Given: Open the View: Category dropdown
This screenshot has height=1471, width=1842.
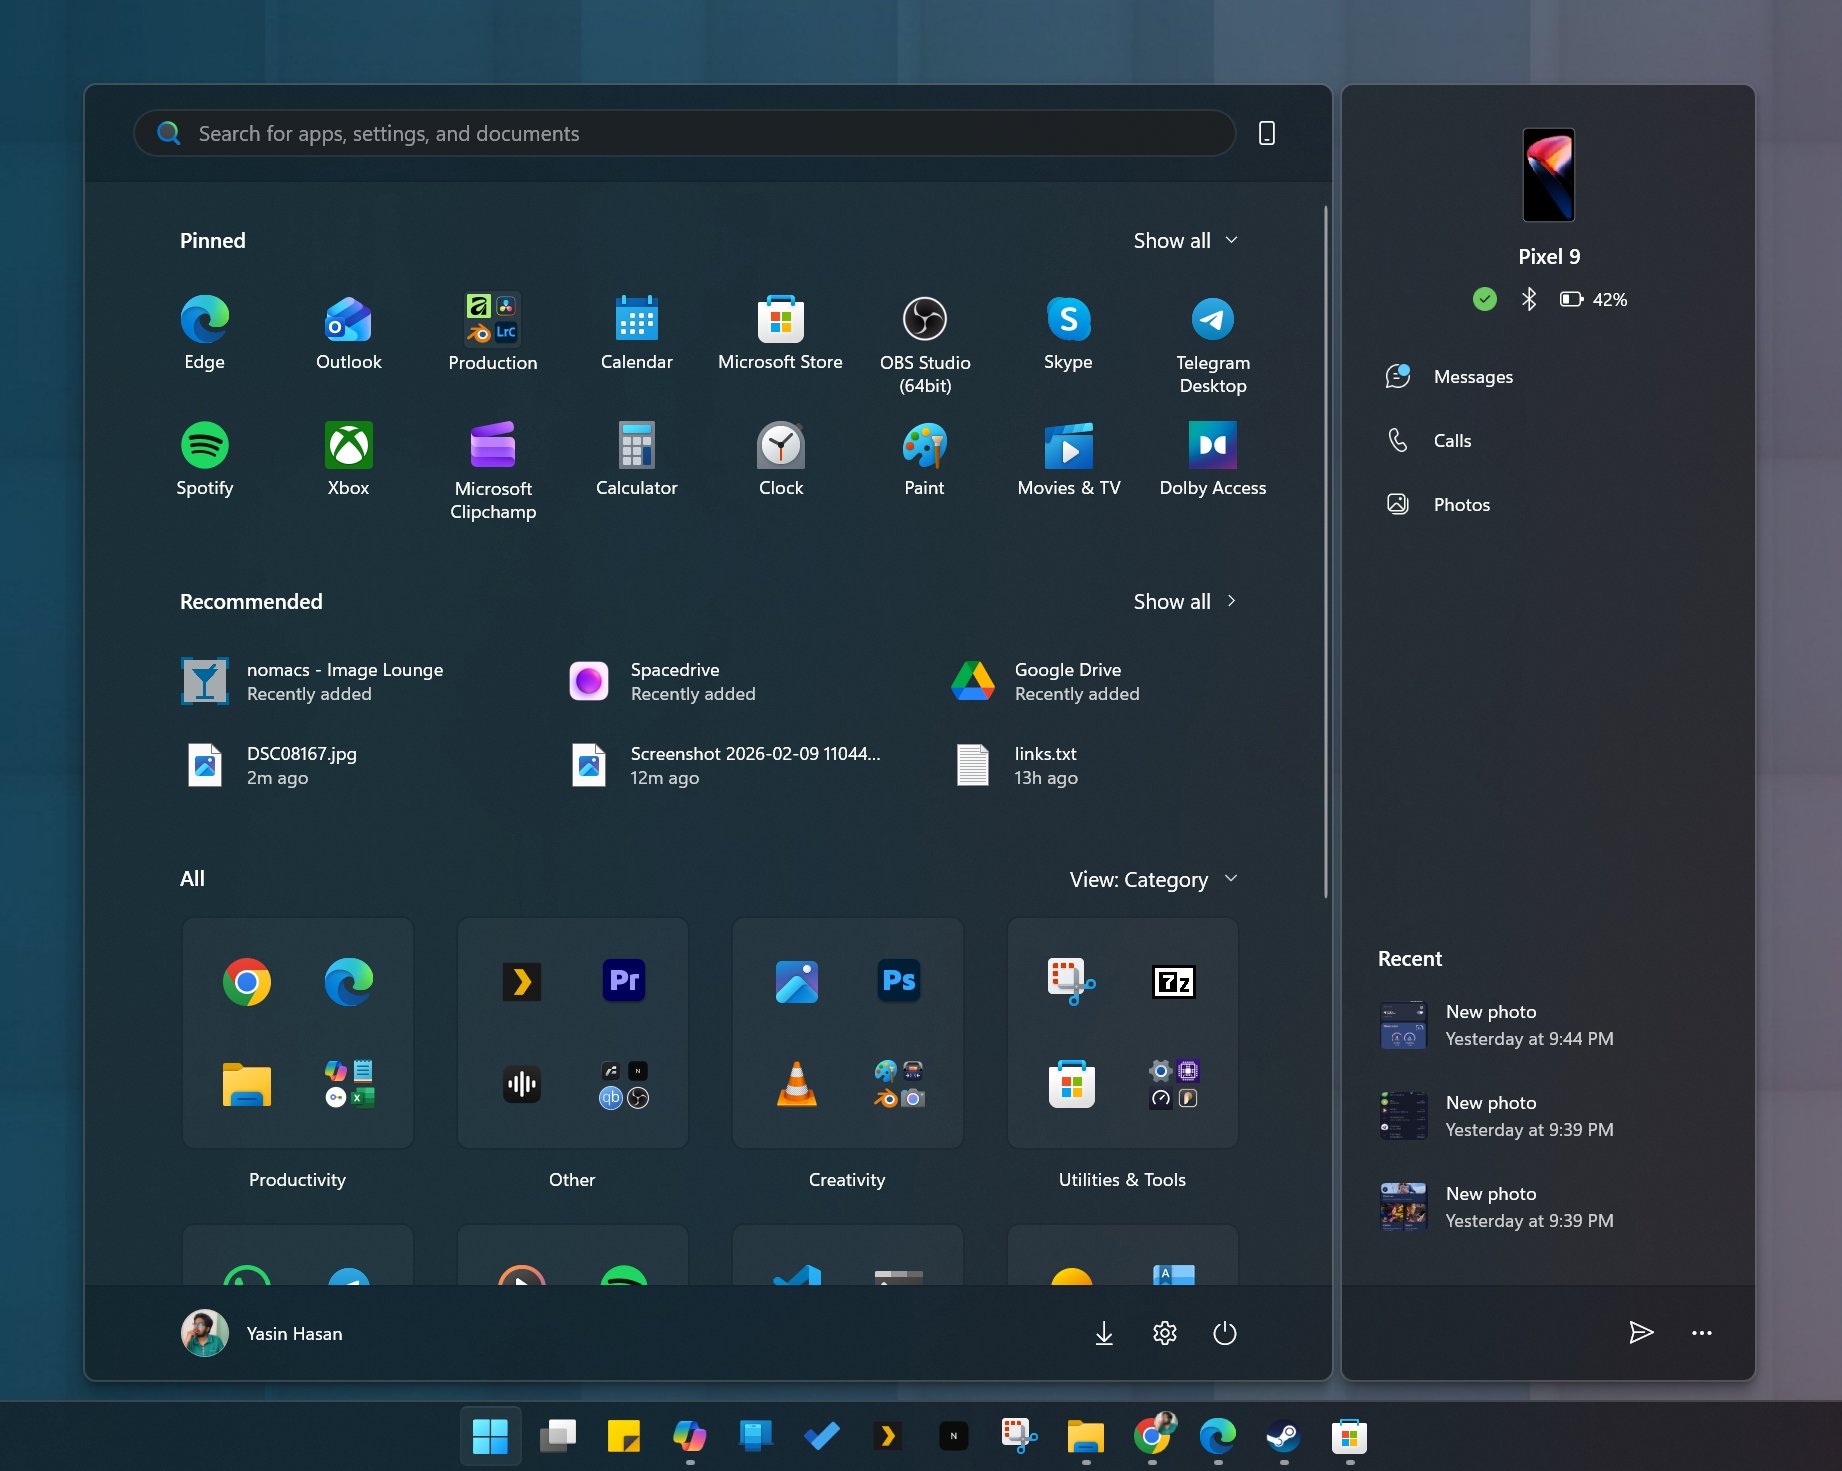Looking at the screenshot, I should tap(1154, 879).
